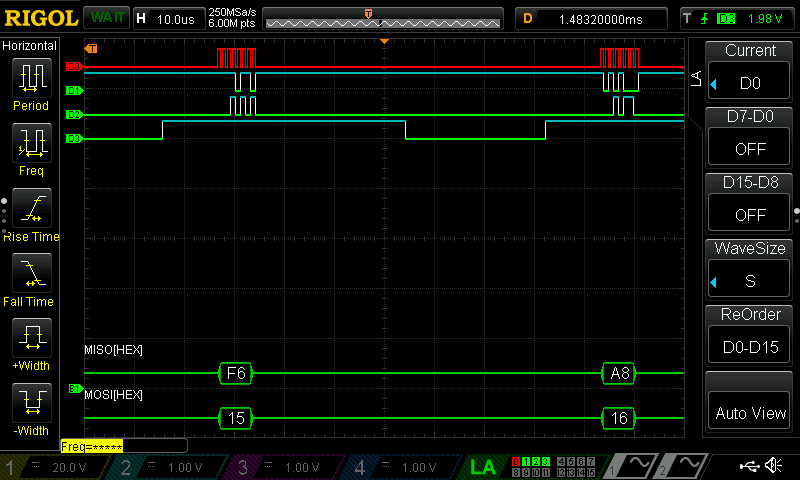Image resolution: width=800 pixels, height=480 pixels.
Task: Click the MISO decoded value F6
Action: click(236, 374)
